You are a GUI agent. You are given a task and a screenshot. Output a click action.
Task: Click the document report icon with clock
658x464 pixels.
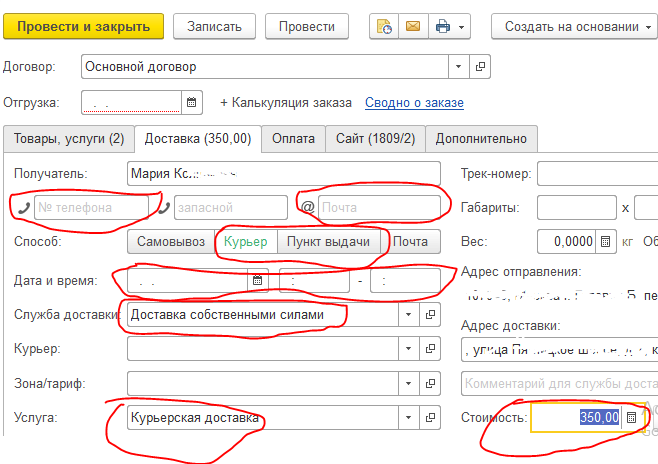click(x=384, y=27)
